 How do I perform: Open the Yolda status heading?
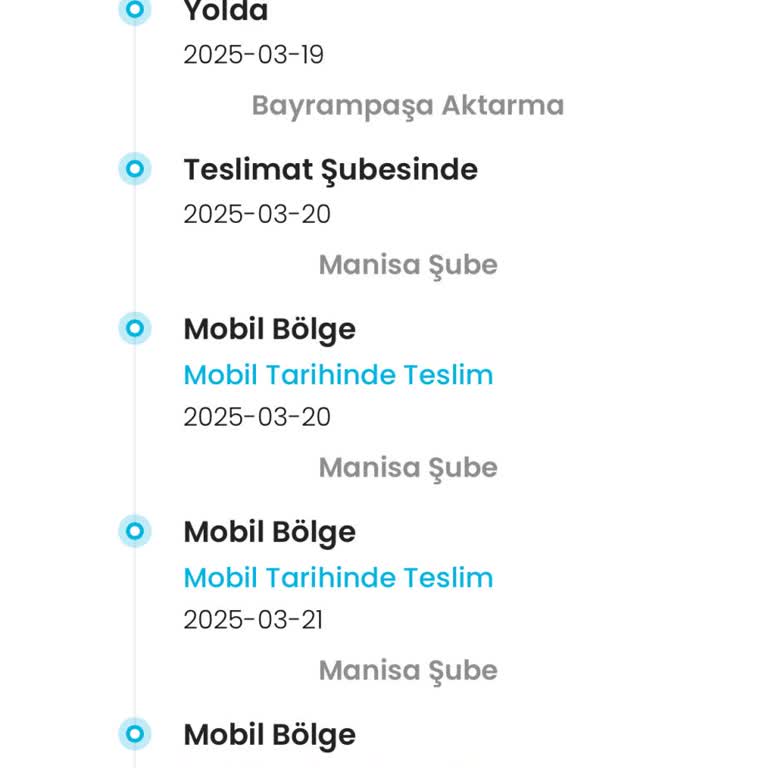[x=226, y=12]
